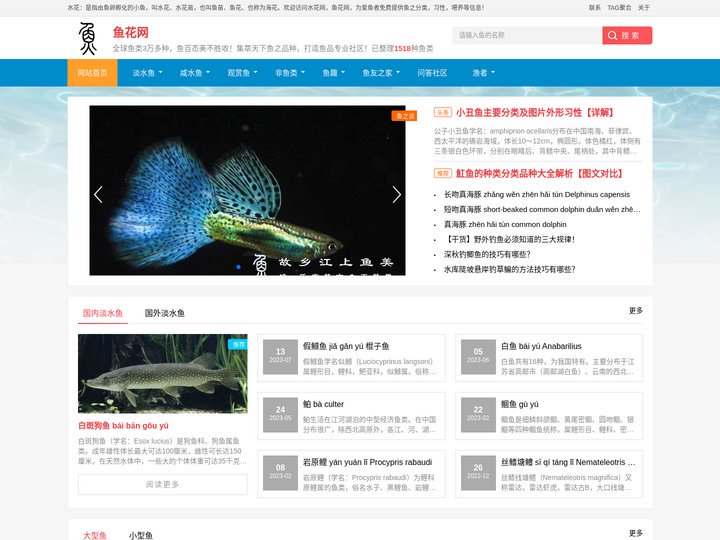The image size is (720, 540).
Task: Click date box 22 2023-02
Action: (478, 415)
